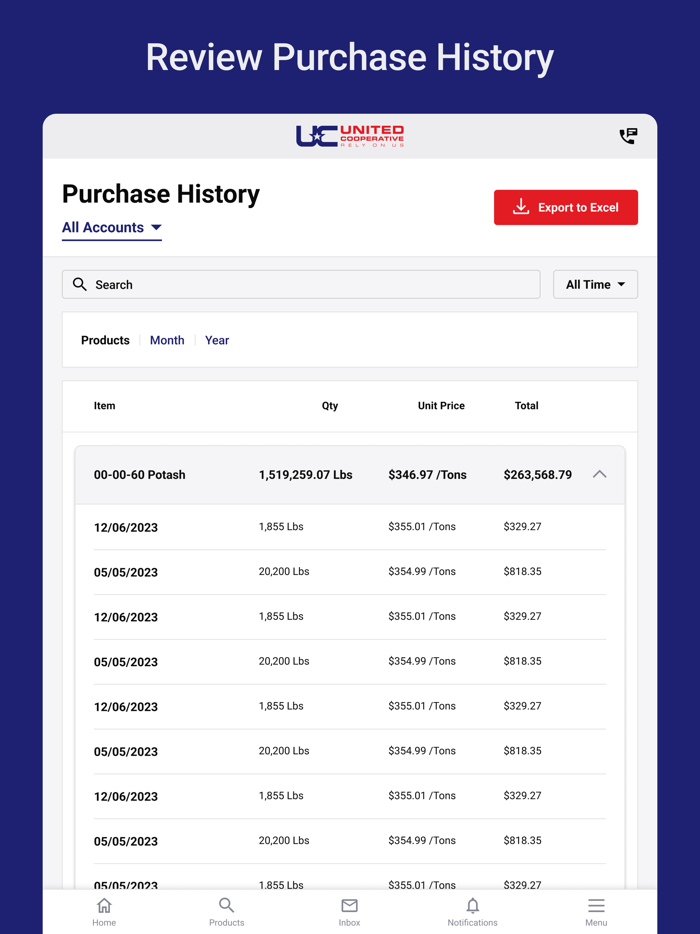Screen dimensions: 700x934
Task: Click the $263,568.79 total
Action: pos(537,475)
